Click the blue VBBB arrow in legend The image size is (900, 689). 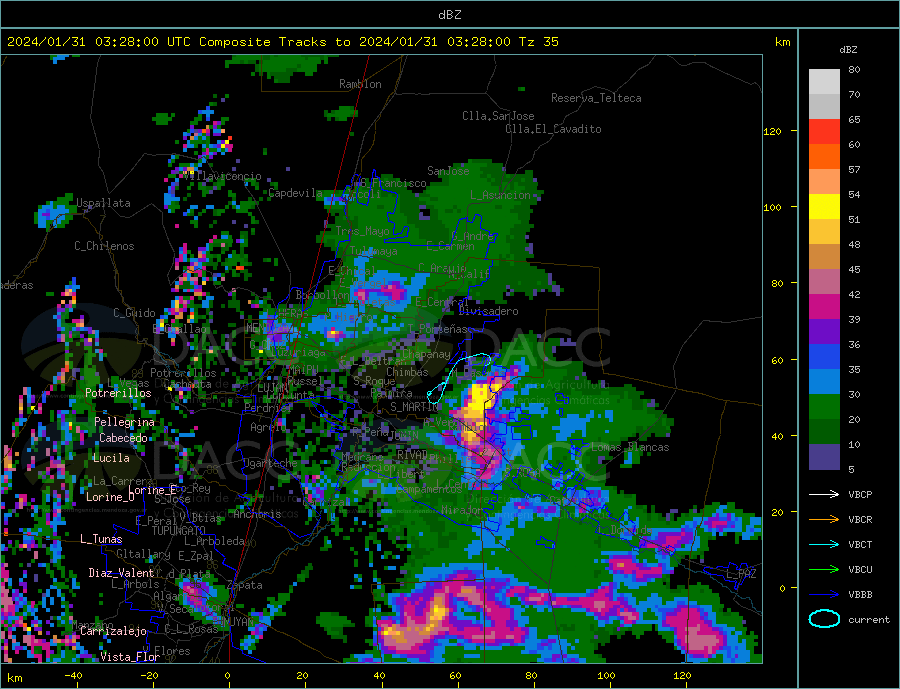click(x=824, y=594)
